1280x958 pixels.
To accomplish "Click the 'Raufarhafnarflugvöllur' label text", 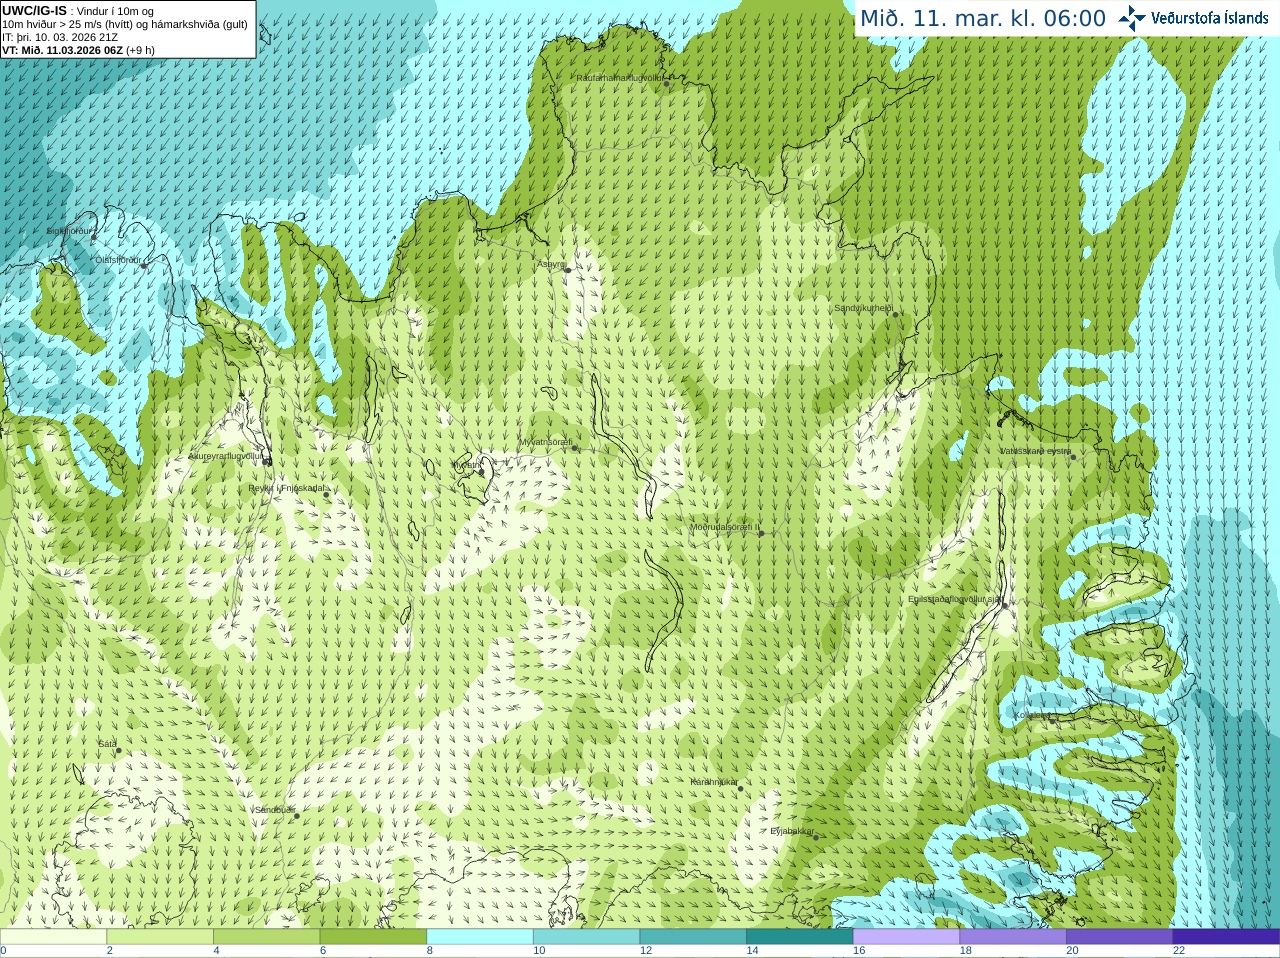I will [x=619, y=78].
